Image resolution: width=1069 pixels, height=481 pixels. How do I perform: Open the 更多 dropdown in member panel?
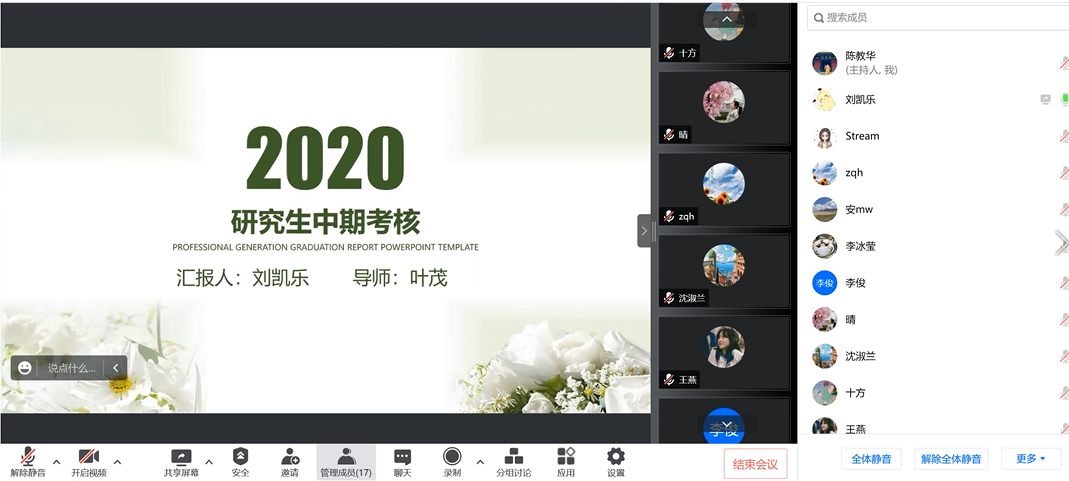tap(1031, 459)
